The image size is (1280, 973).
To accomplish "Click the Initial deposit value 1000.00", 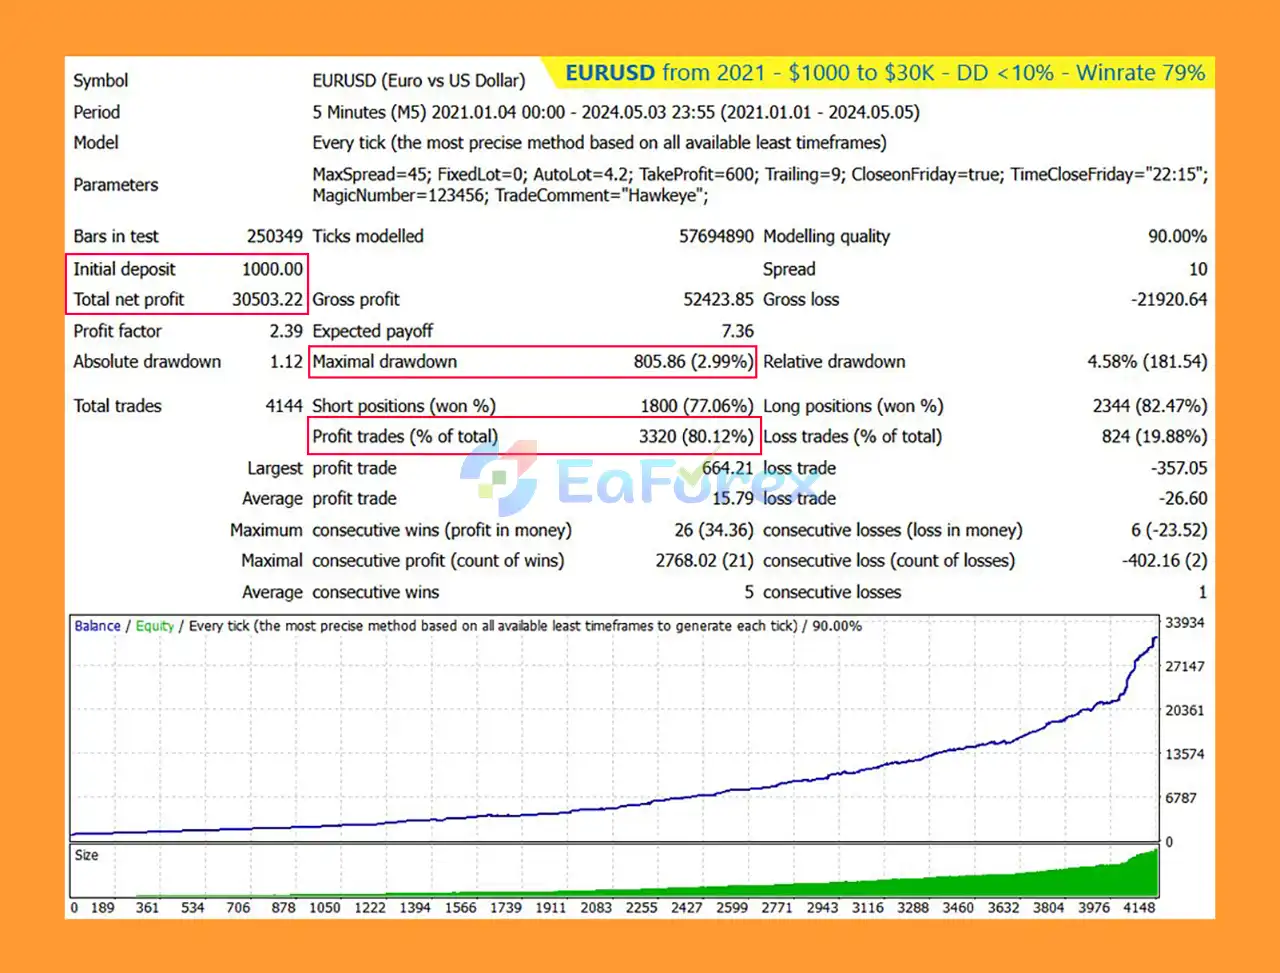I will coord(272,269).
